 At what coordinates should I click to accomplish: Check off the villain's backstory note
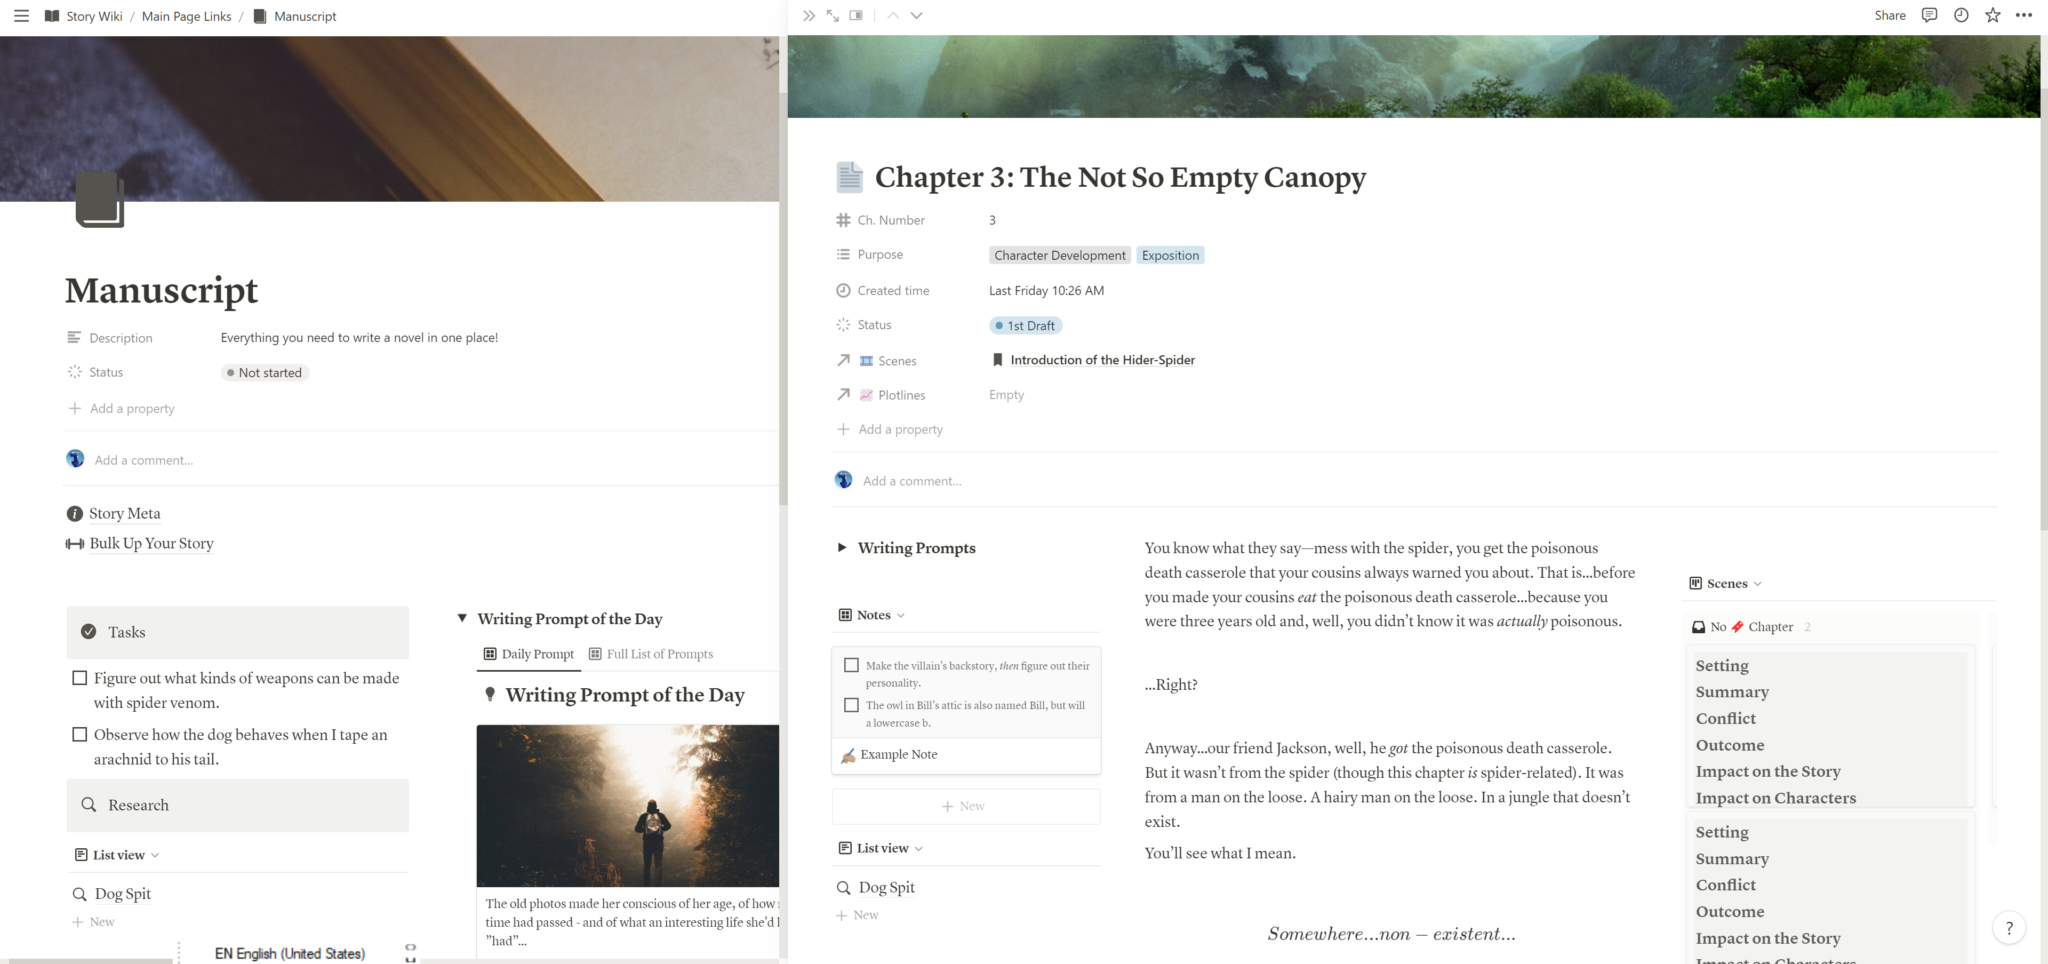coord(851,664)
